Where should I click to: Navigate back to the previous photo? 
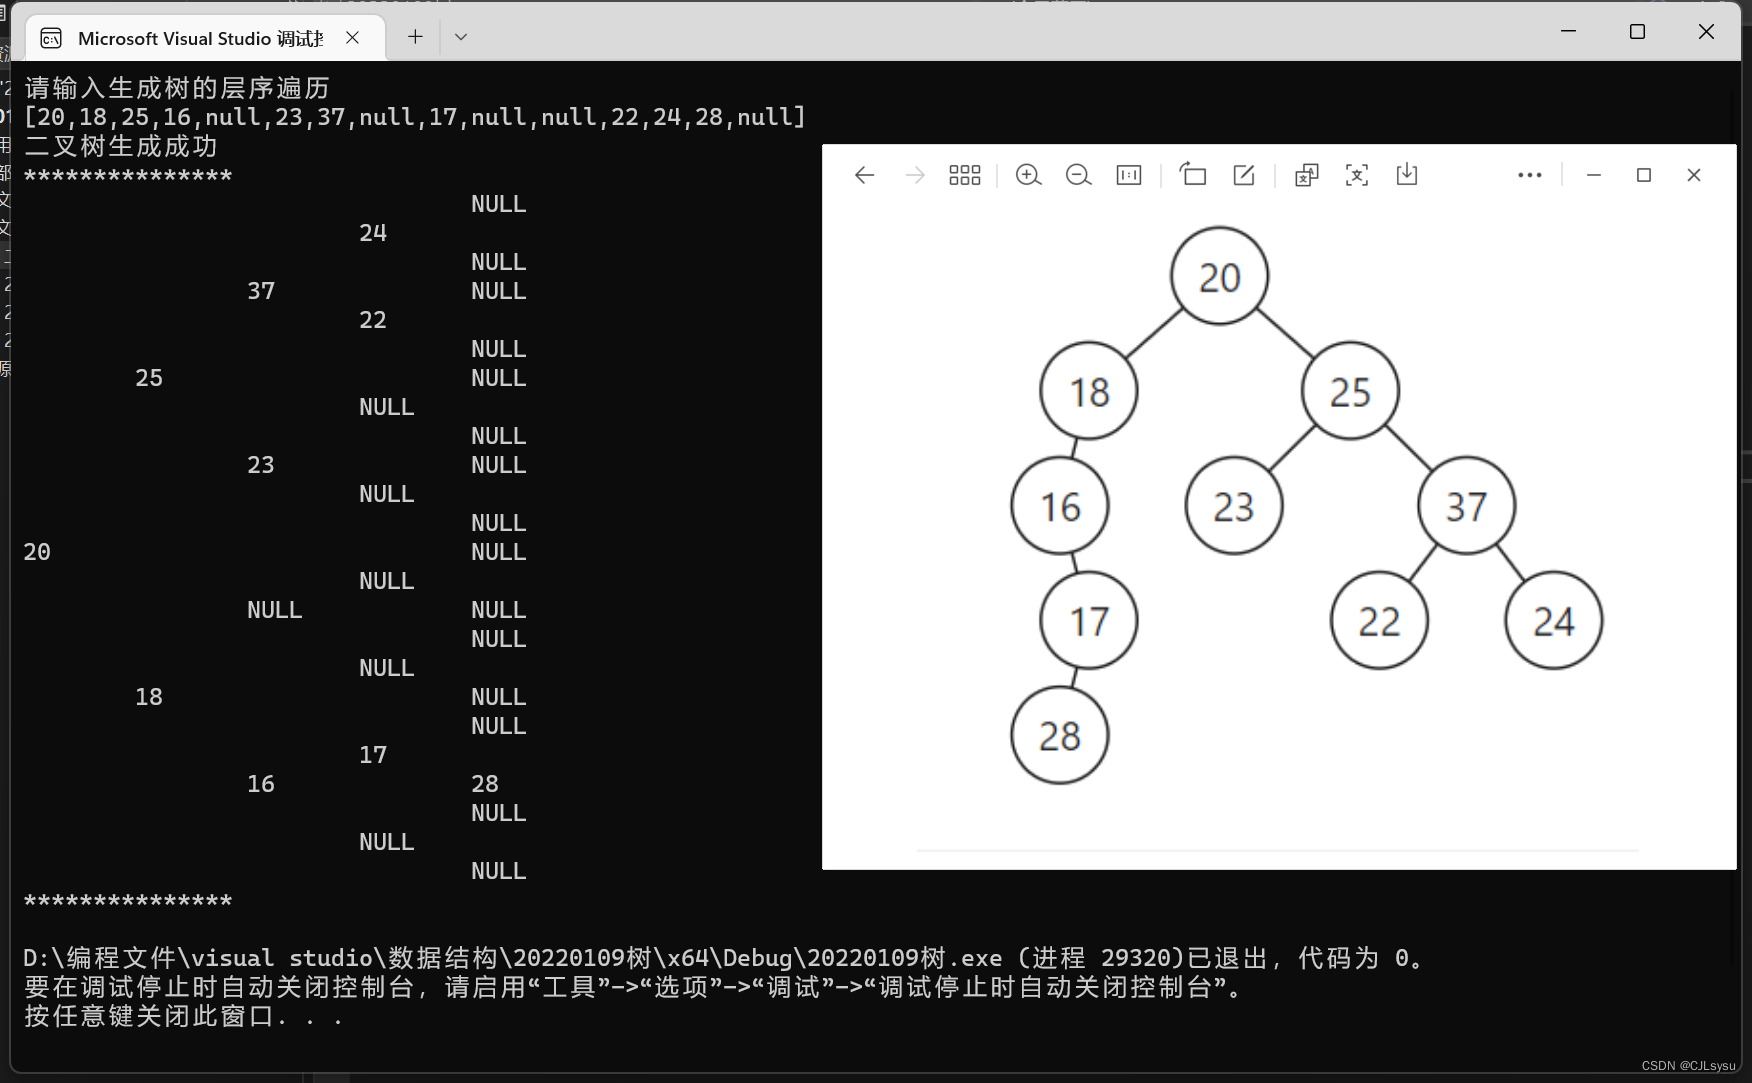click(x=864, y=175)
